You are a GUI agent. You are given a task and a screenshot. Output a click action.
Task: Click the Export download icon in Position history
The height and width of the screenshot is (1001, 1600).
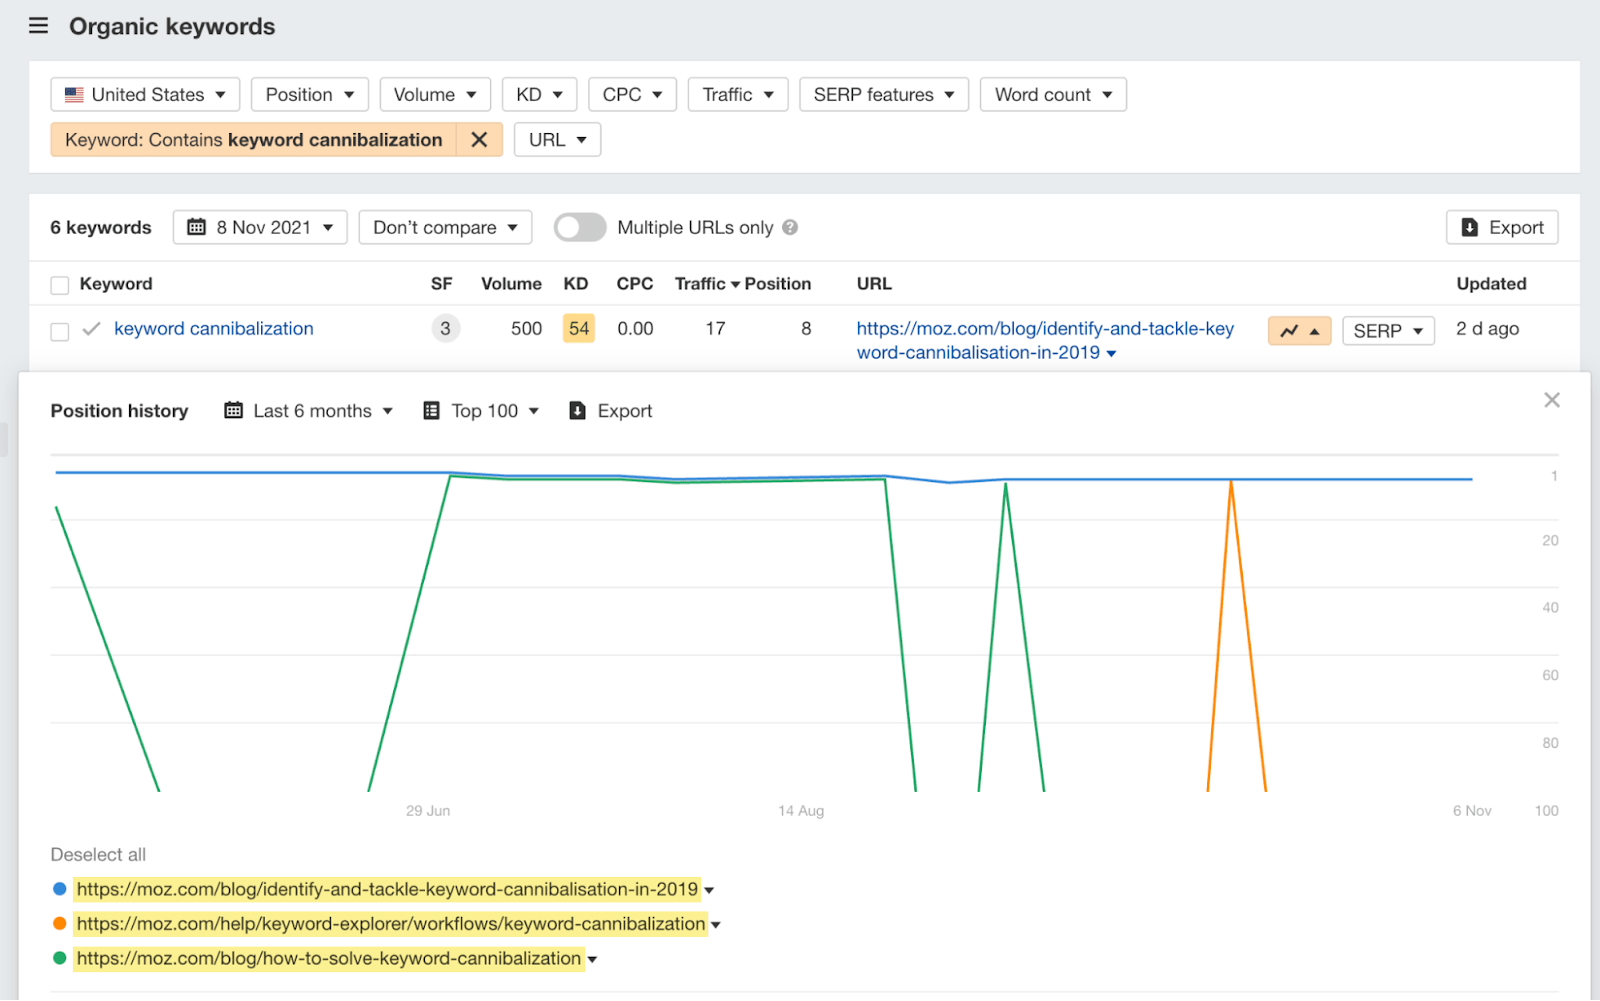(578, 410)
